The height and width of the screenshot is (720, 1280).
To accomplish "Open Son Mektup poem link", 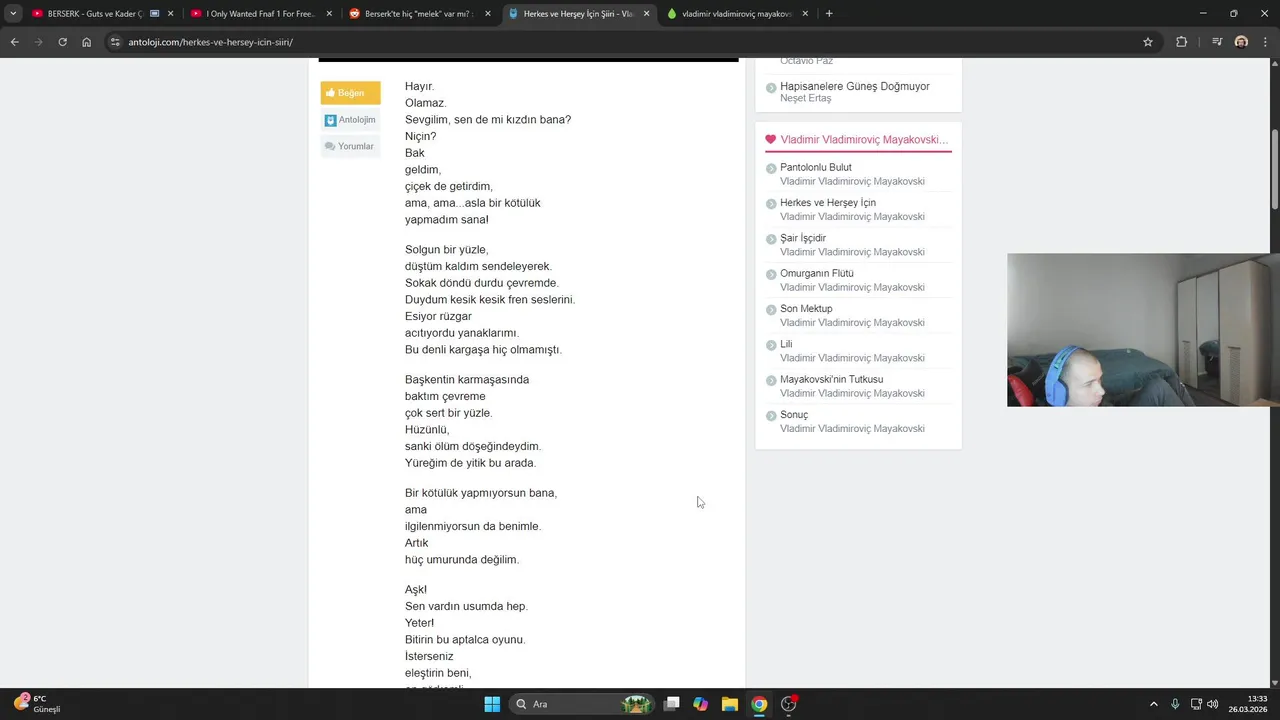I will point(806,309).
